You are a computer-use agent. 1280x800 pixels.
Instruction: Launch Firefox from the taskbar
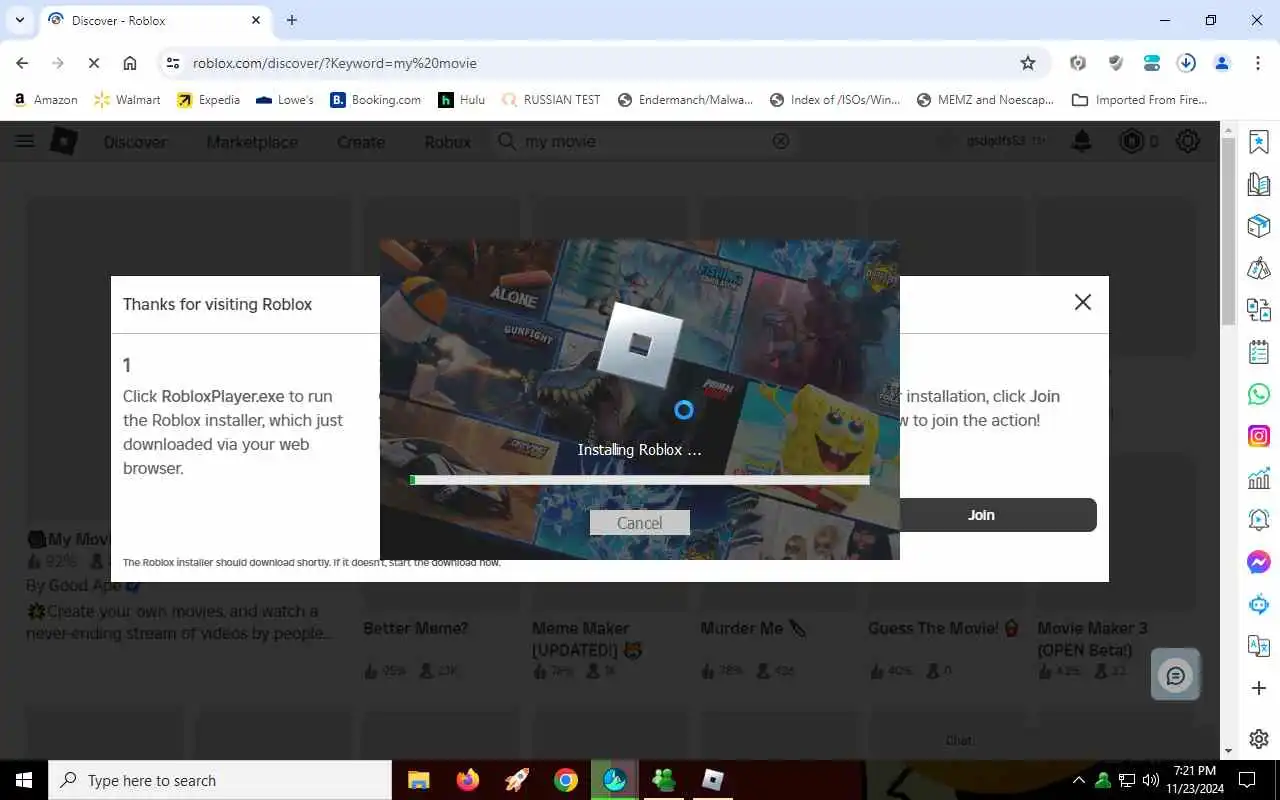[467, 780]
